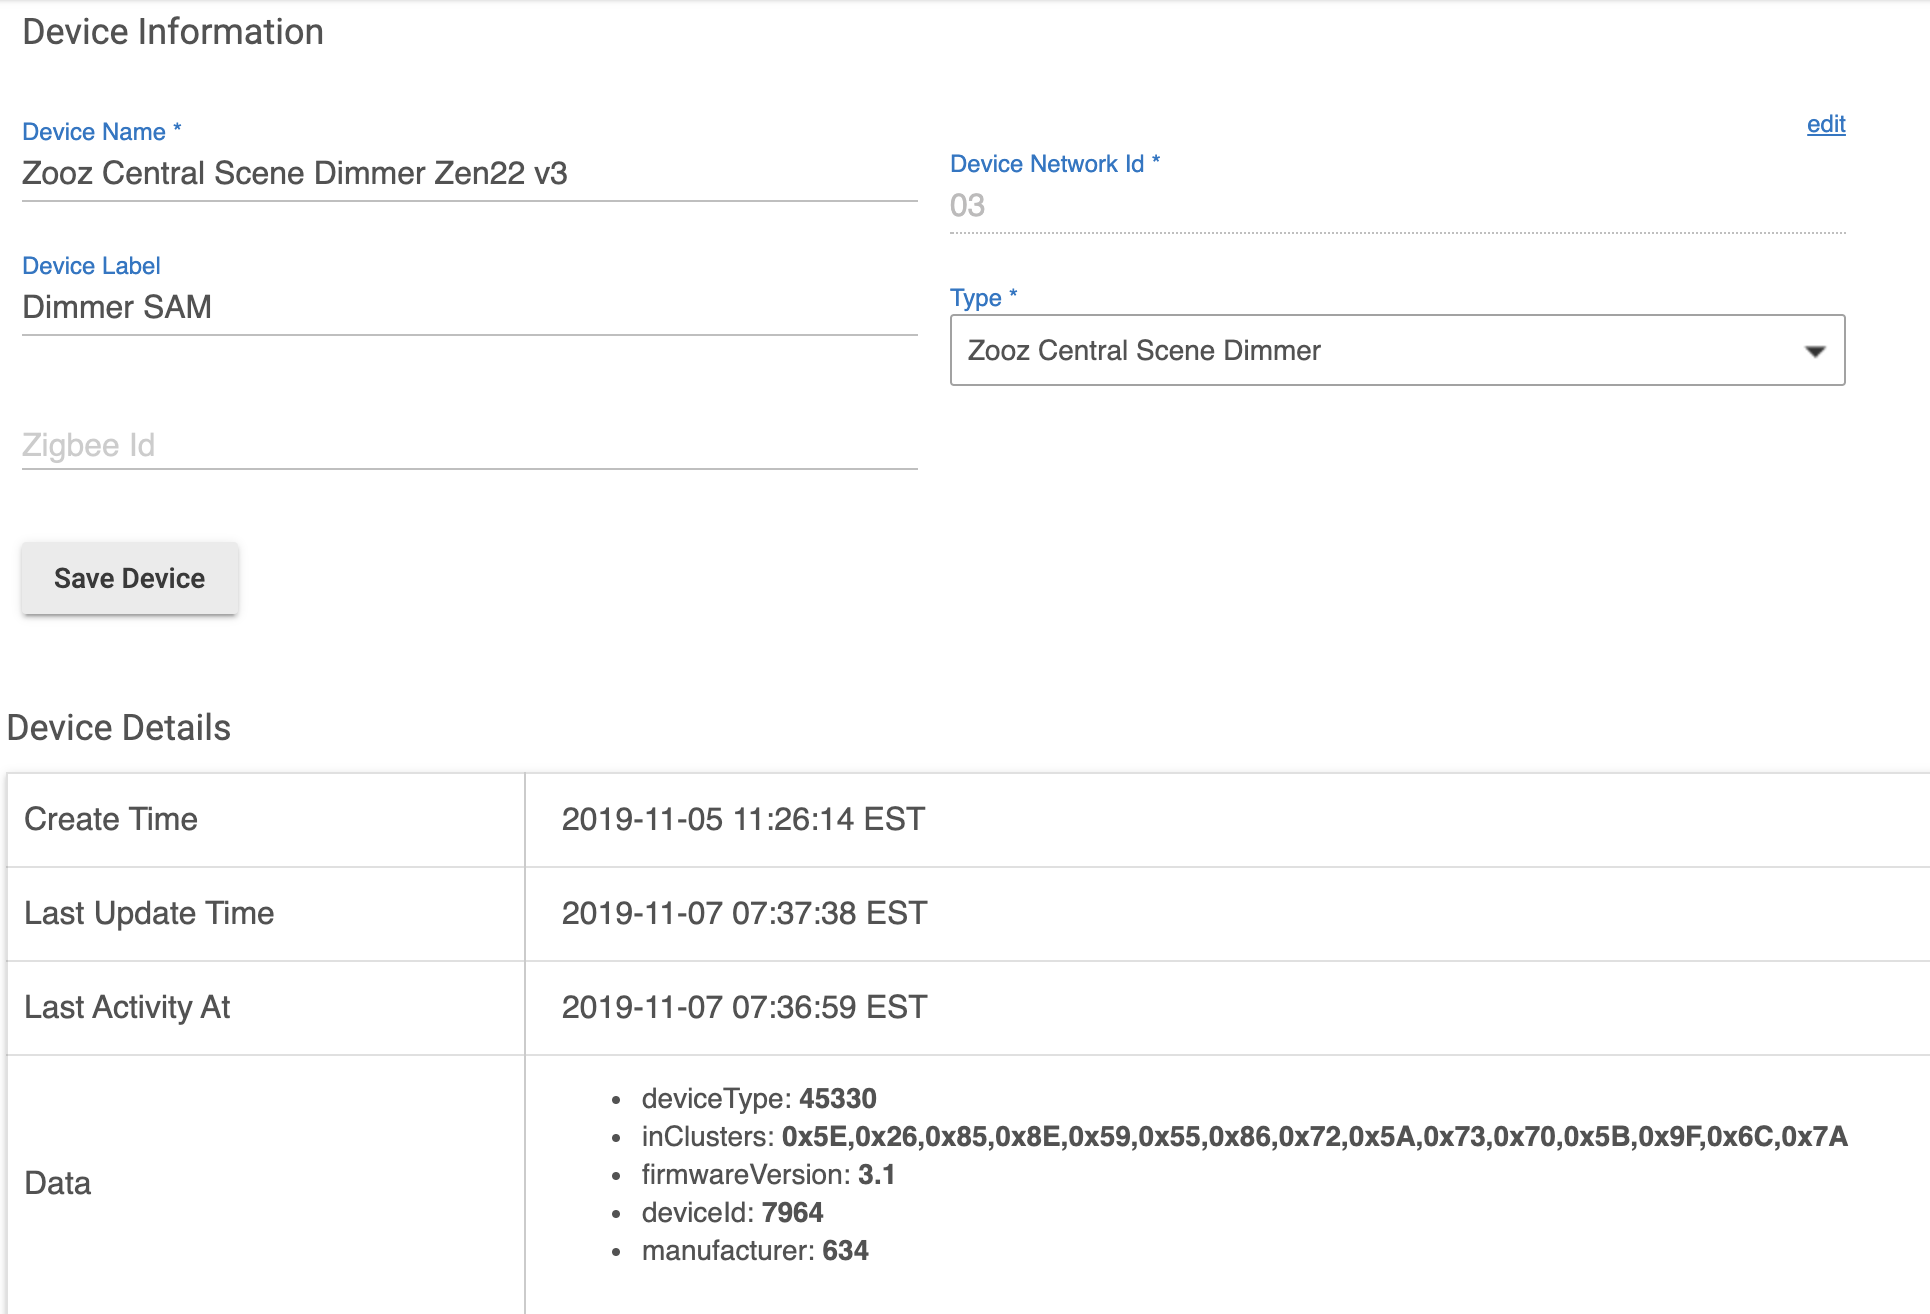Screen dimensions: 1930x1314
Task: Click the manufacturer: 634 entry
Action: coord(755,1250)
